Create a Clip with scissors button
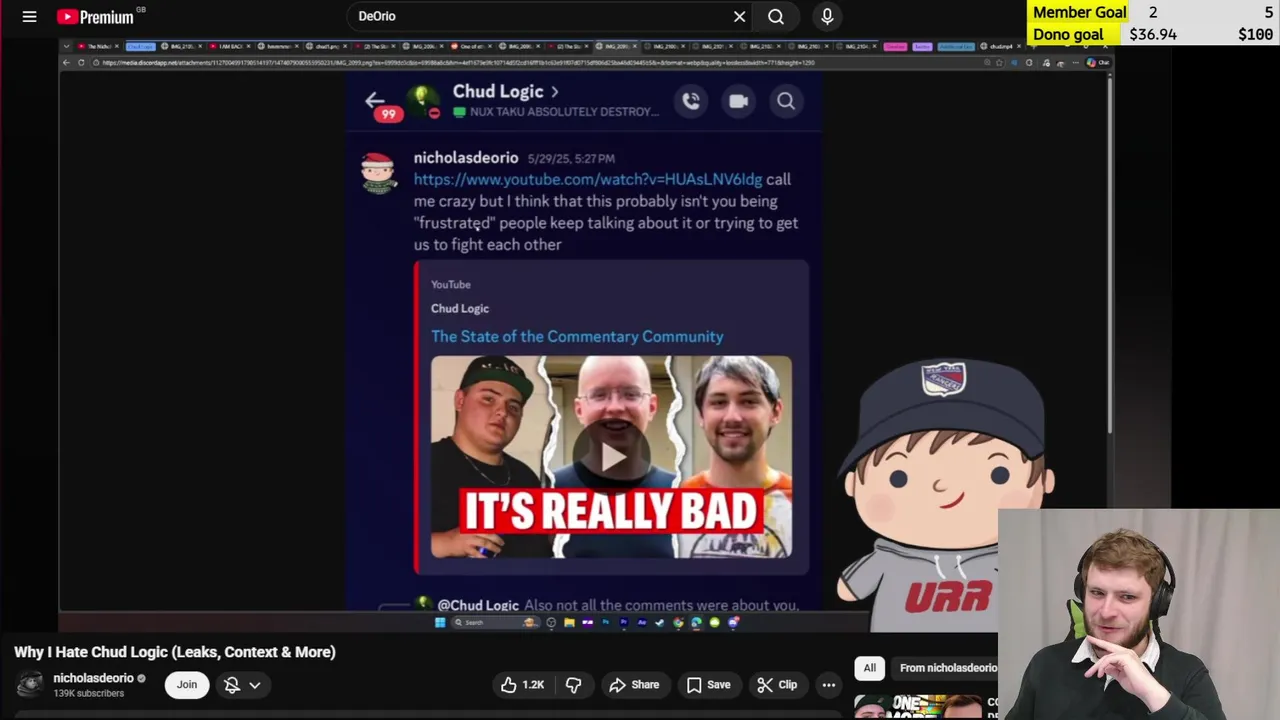 777,685
